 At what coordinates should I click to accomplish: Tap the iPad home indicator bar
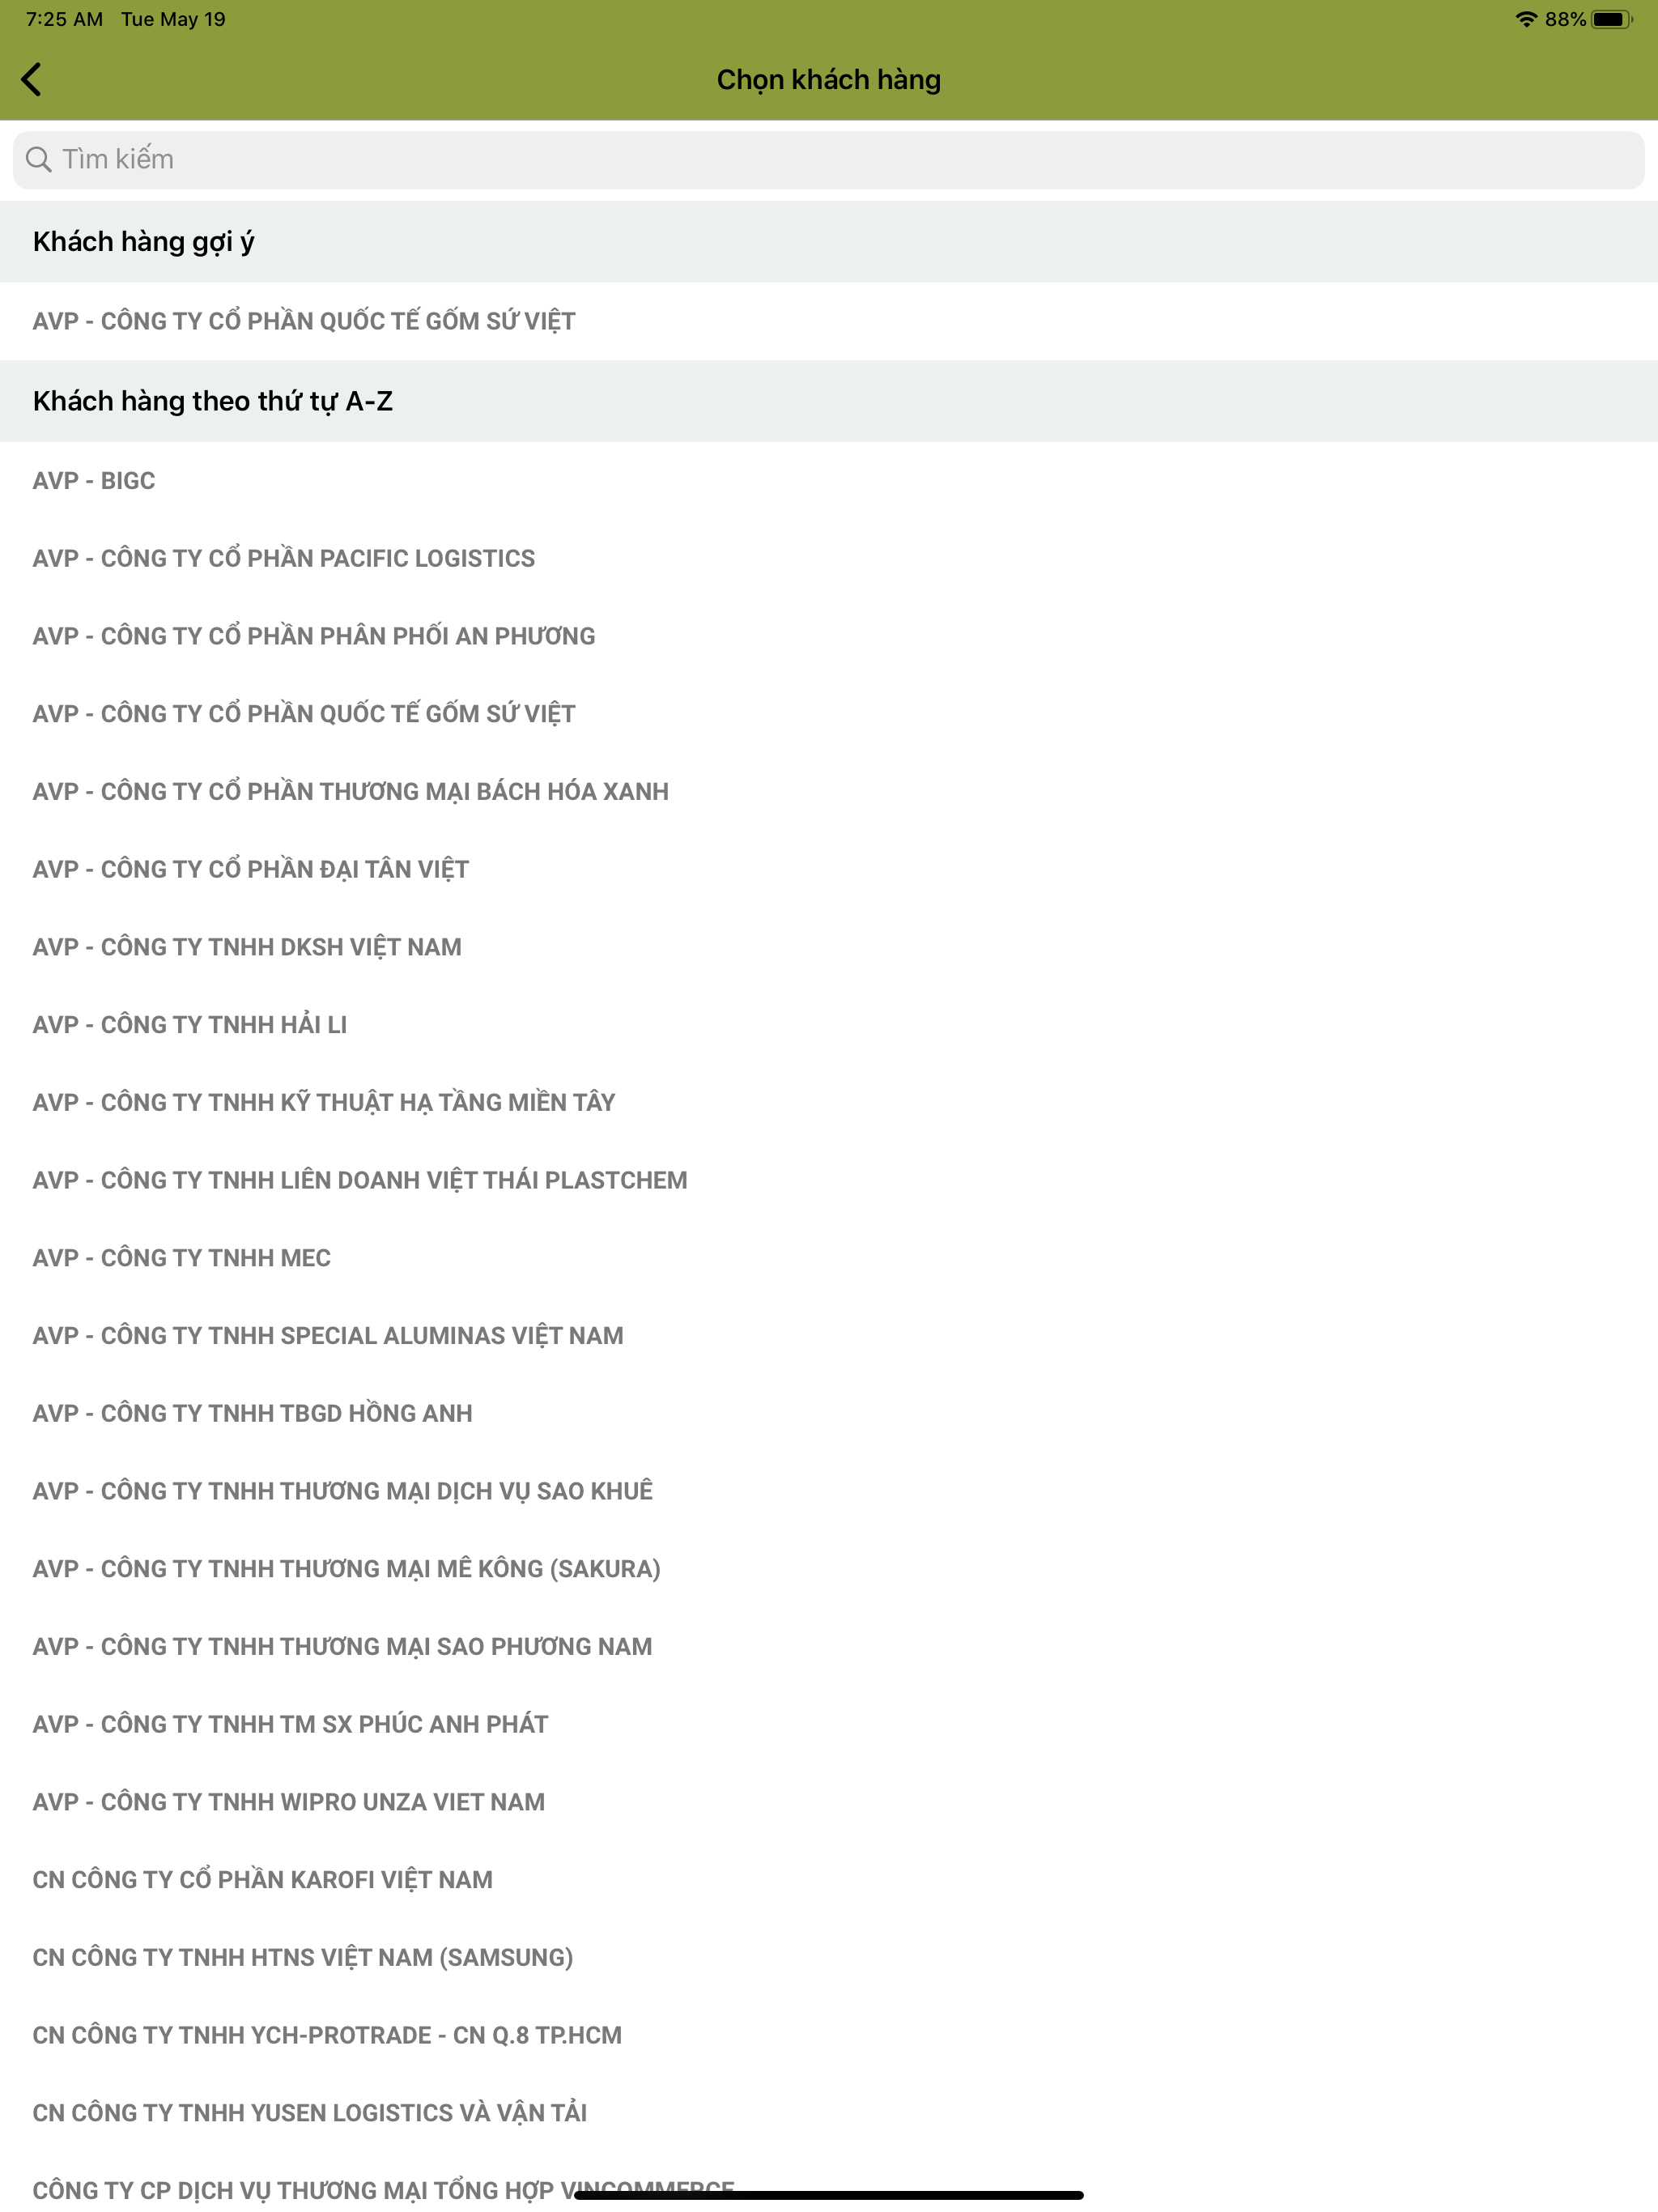tap(829, 2195)
